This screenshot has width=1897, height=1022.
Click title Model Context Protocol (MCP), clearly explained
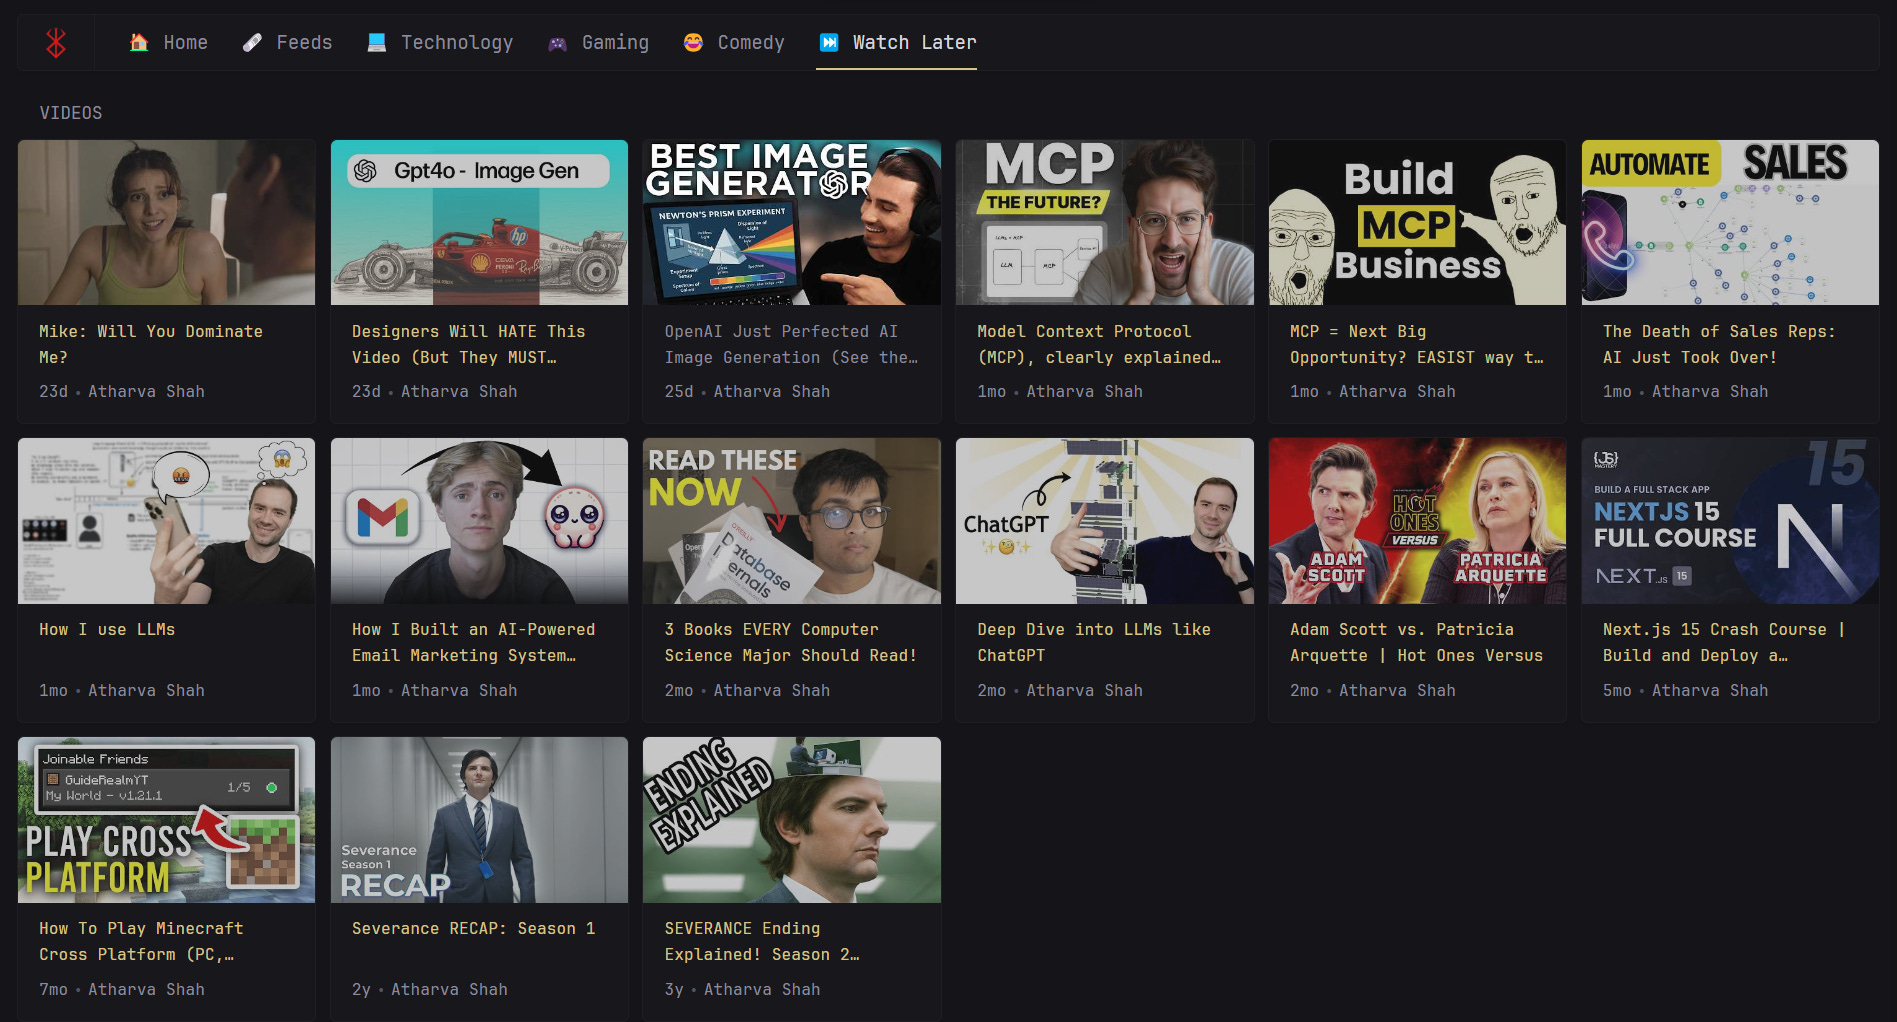click(1099, 344)
